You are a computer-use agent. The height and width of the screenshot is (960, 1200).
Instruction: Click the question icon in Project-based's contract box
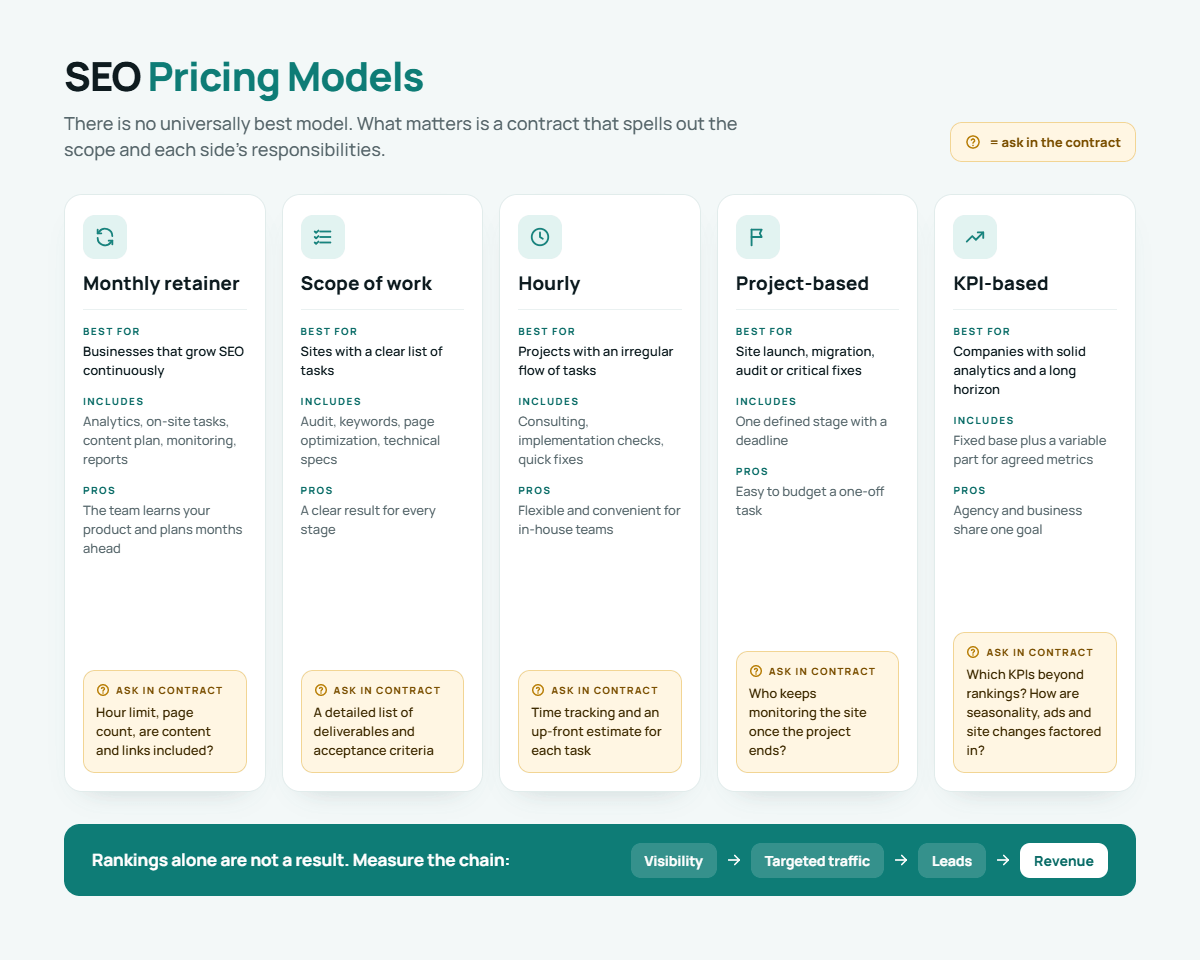(x=756, y=671)
